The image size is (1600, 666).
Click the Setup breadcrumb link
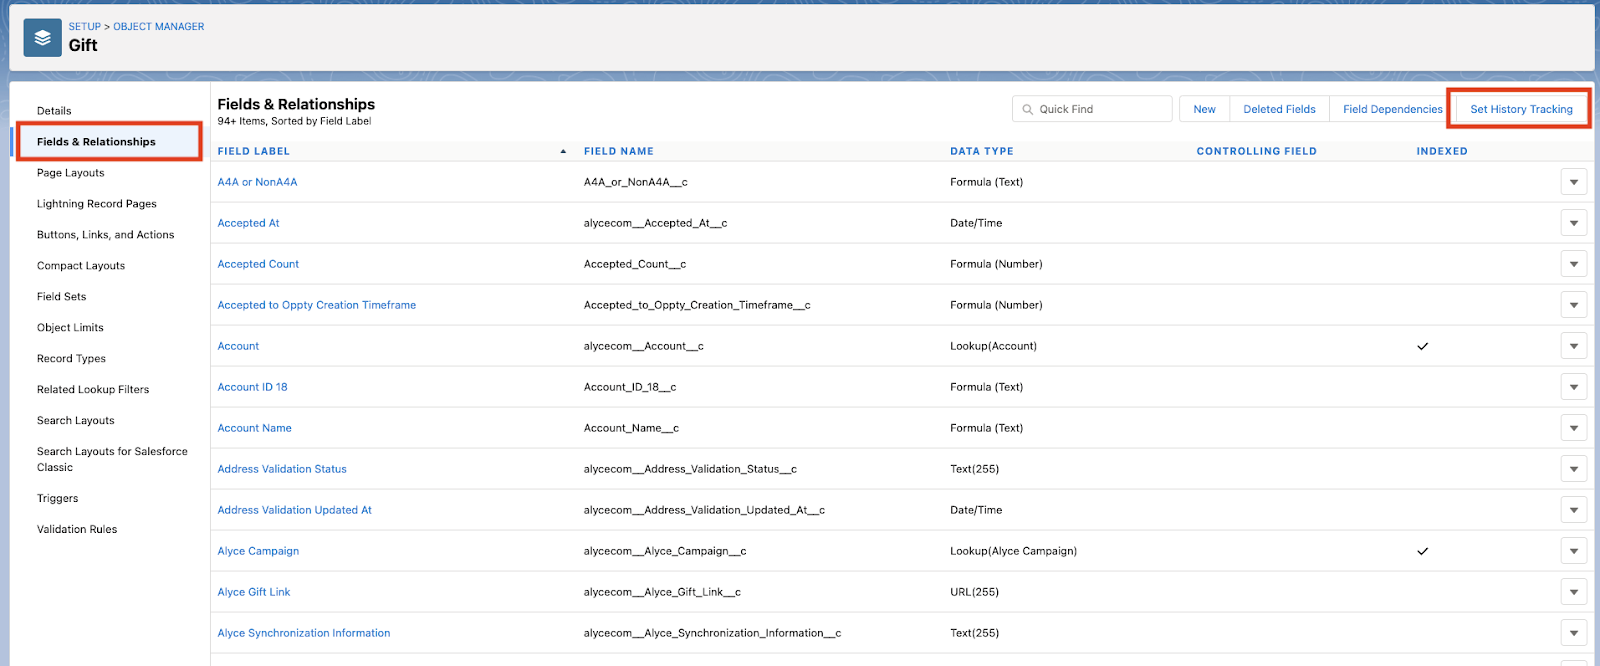[85, 27]
